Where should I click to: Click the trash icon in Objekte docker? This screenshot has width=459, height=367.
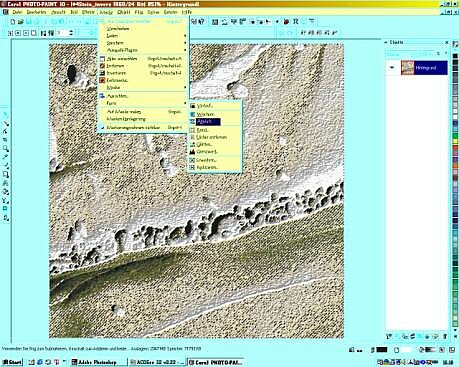[445, 336]
